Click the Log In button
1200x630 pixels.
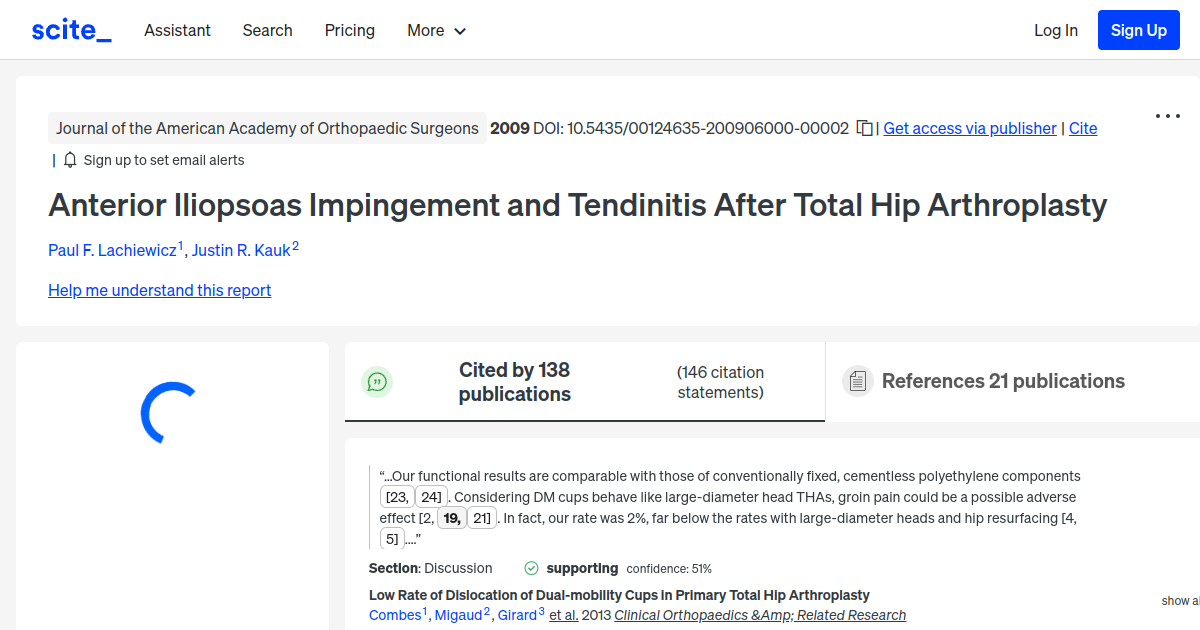click(x=1056, y=30)
